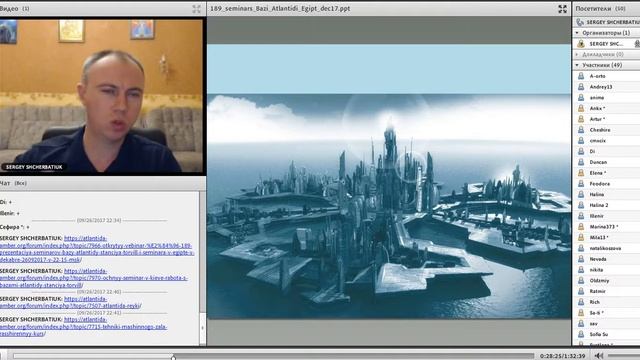Select attendee name cmocix
Screen dimensions: 640x360
(x=598, y=140)
